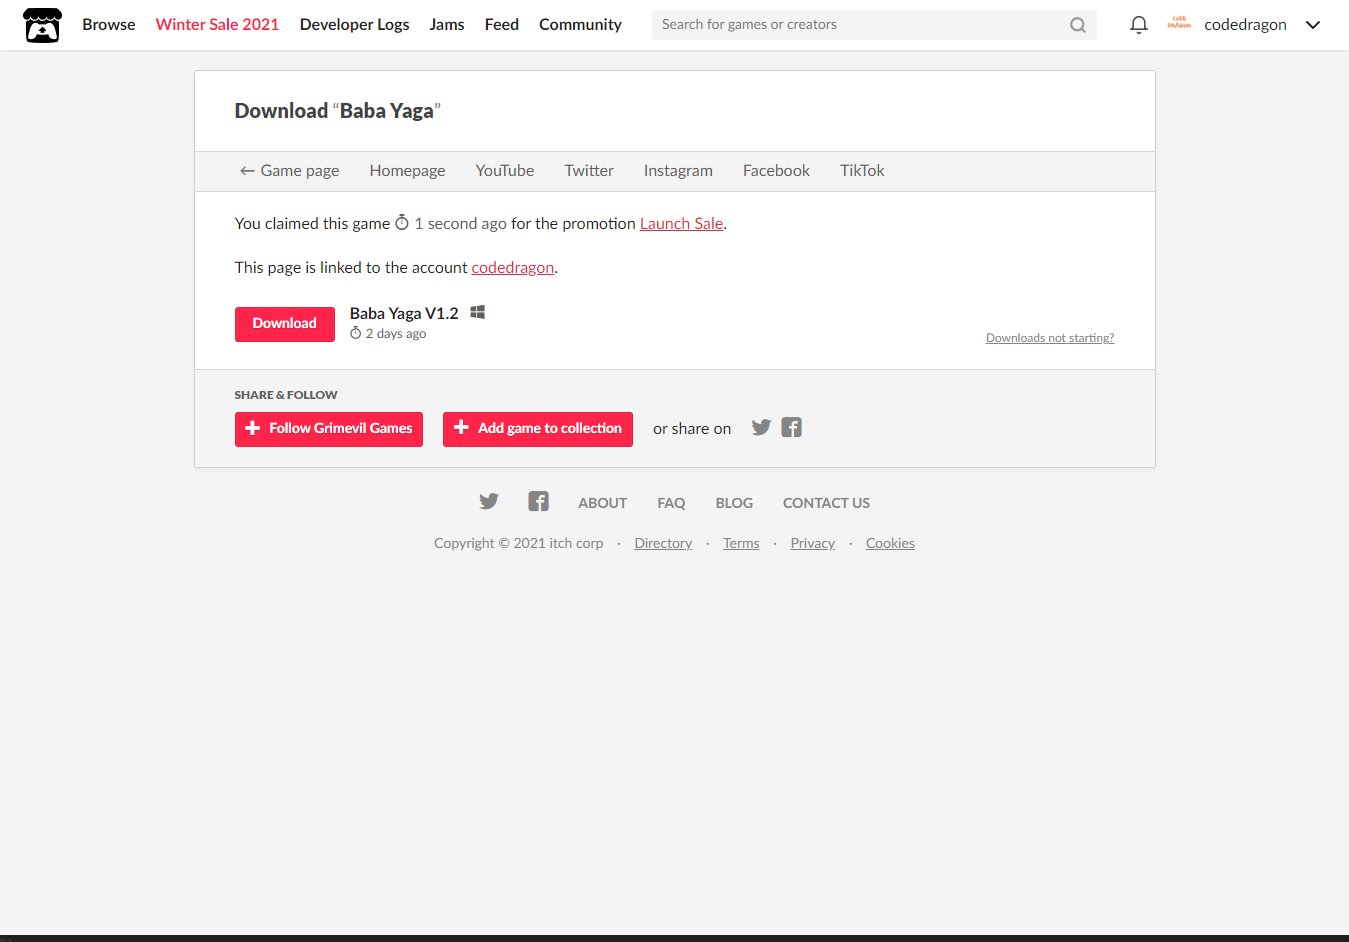Open the Facebook tab link
Viewport: 1349px width, 942px height.
pyautogui.click(x=776, y=171)
